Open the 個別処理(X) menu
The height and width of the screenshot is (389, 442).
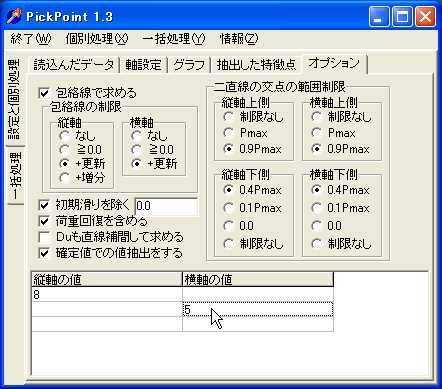(96, 39)
